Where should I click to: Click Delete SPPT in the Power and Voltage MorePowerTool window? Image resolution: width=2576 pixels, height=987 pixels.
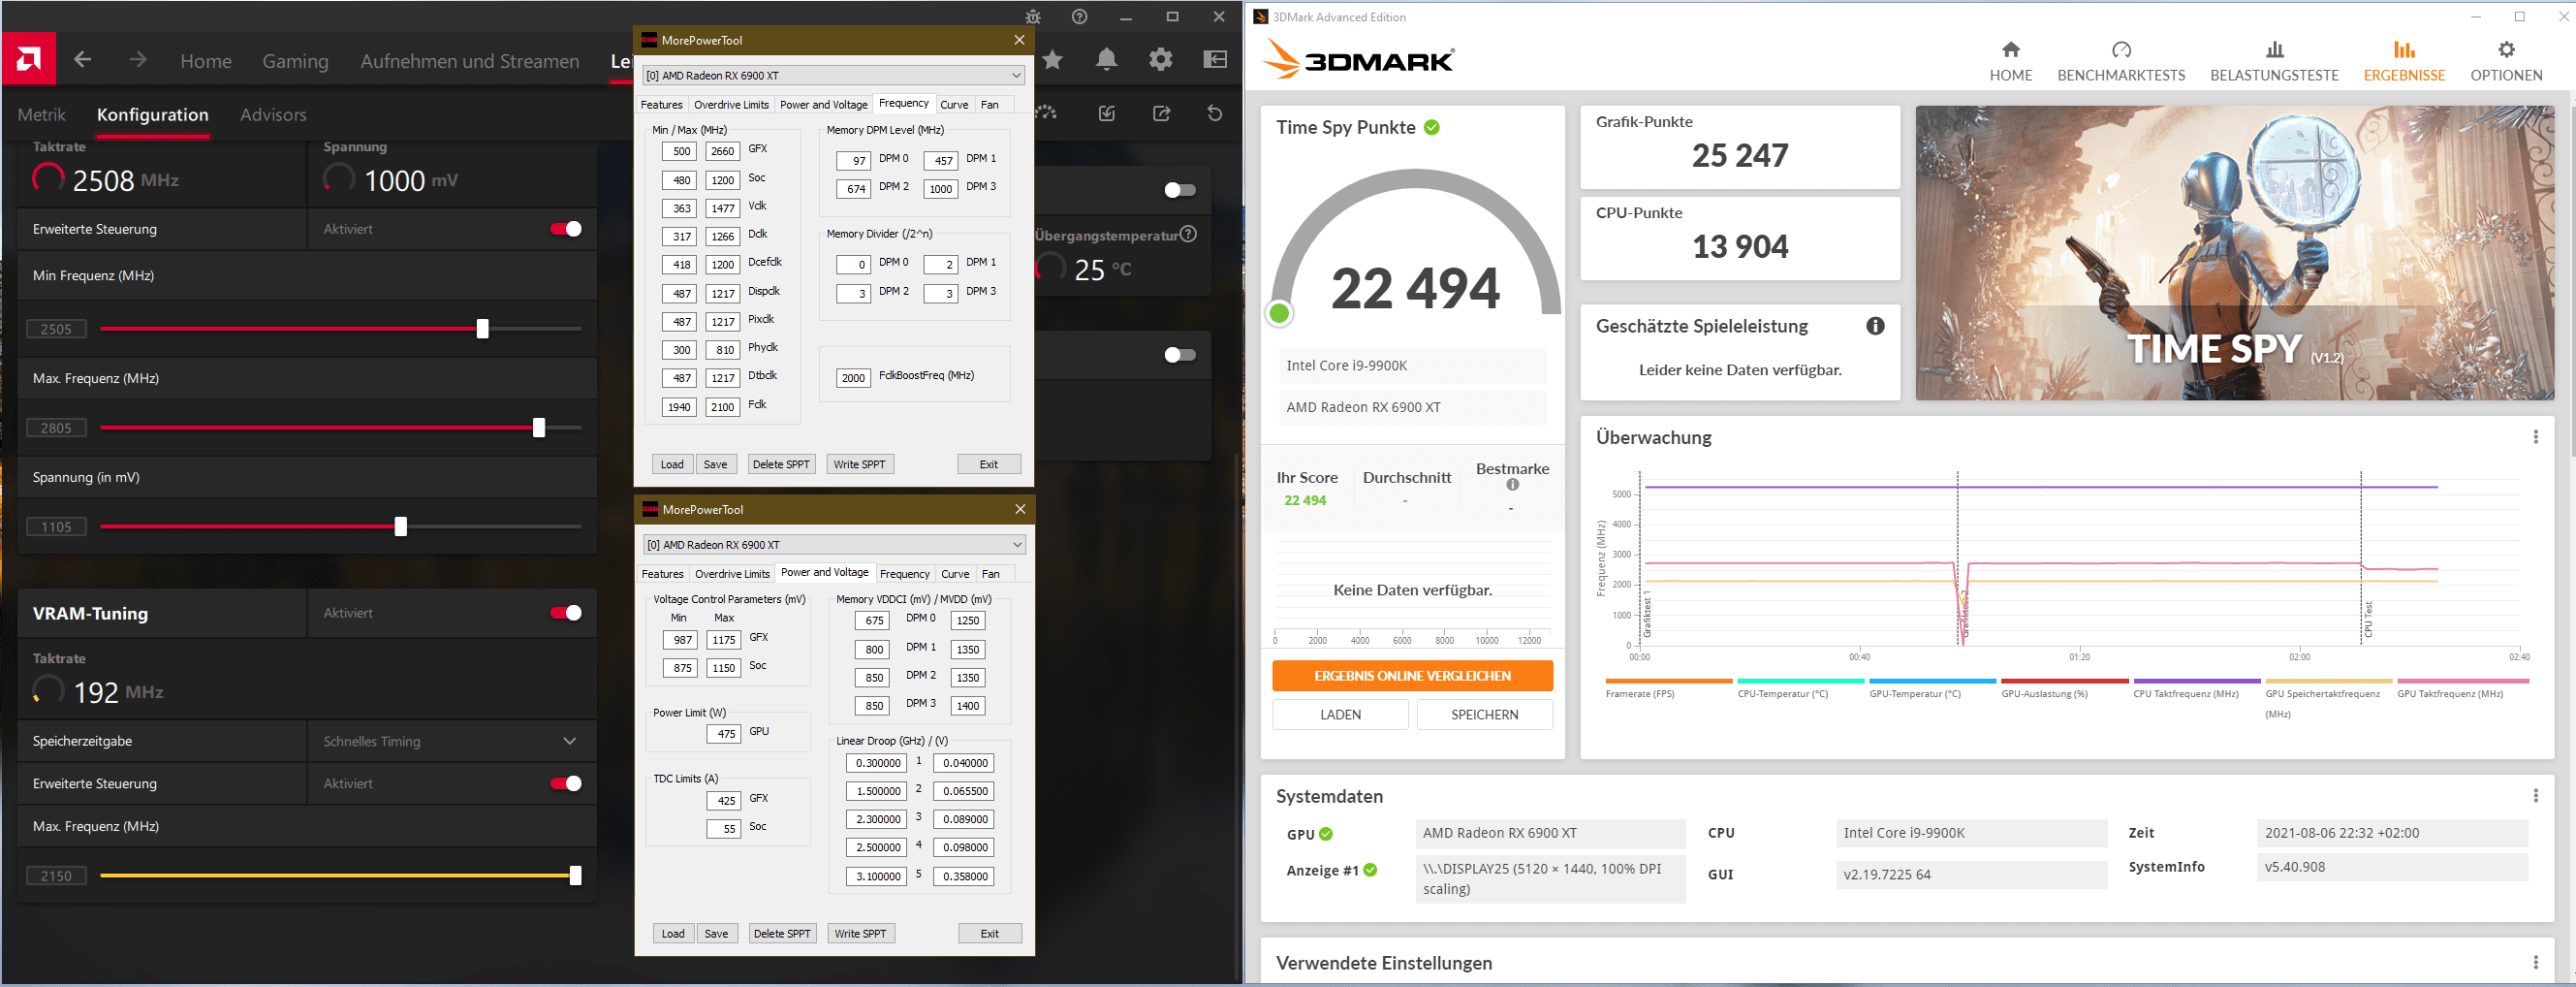click(782, 933)
